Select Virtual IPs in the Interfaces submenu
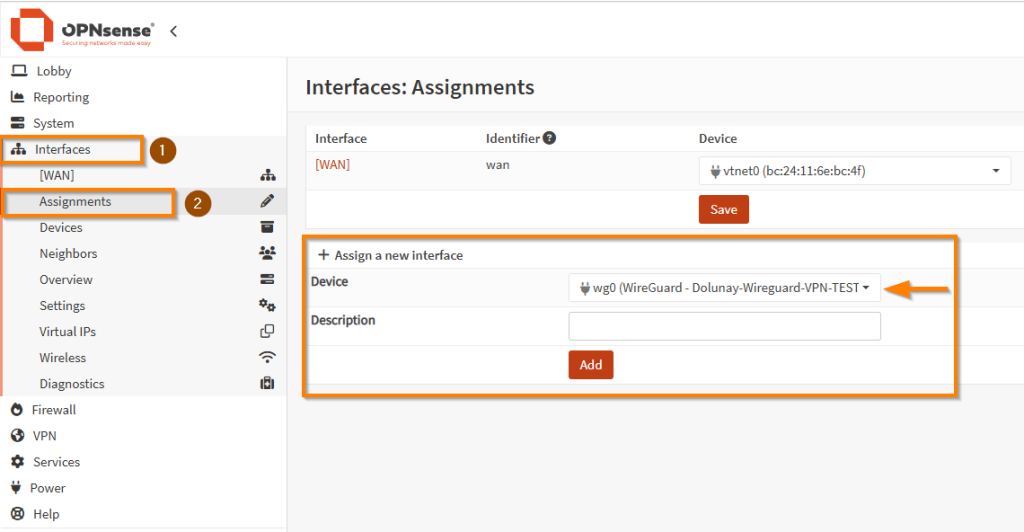 tap(68, 332)
